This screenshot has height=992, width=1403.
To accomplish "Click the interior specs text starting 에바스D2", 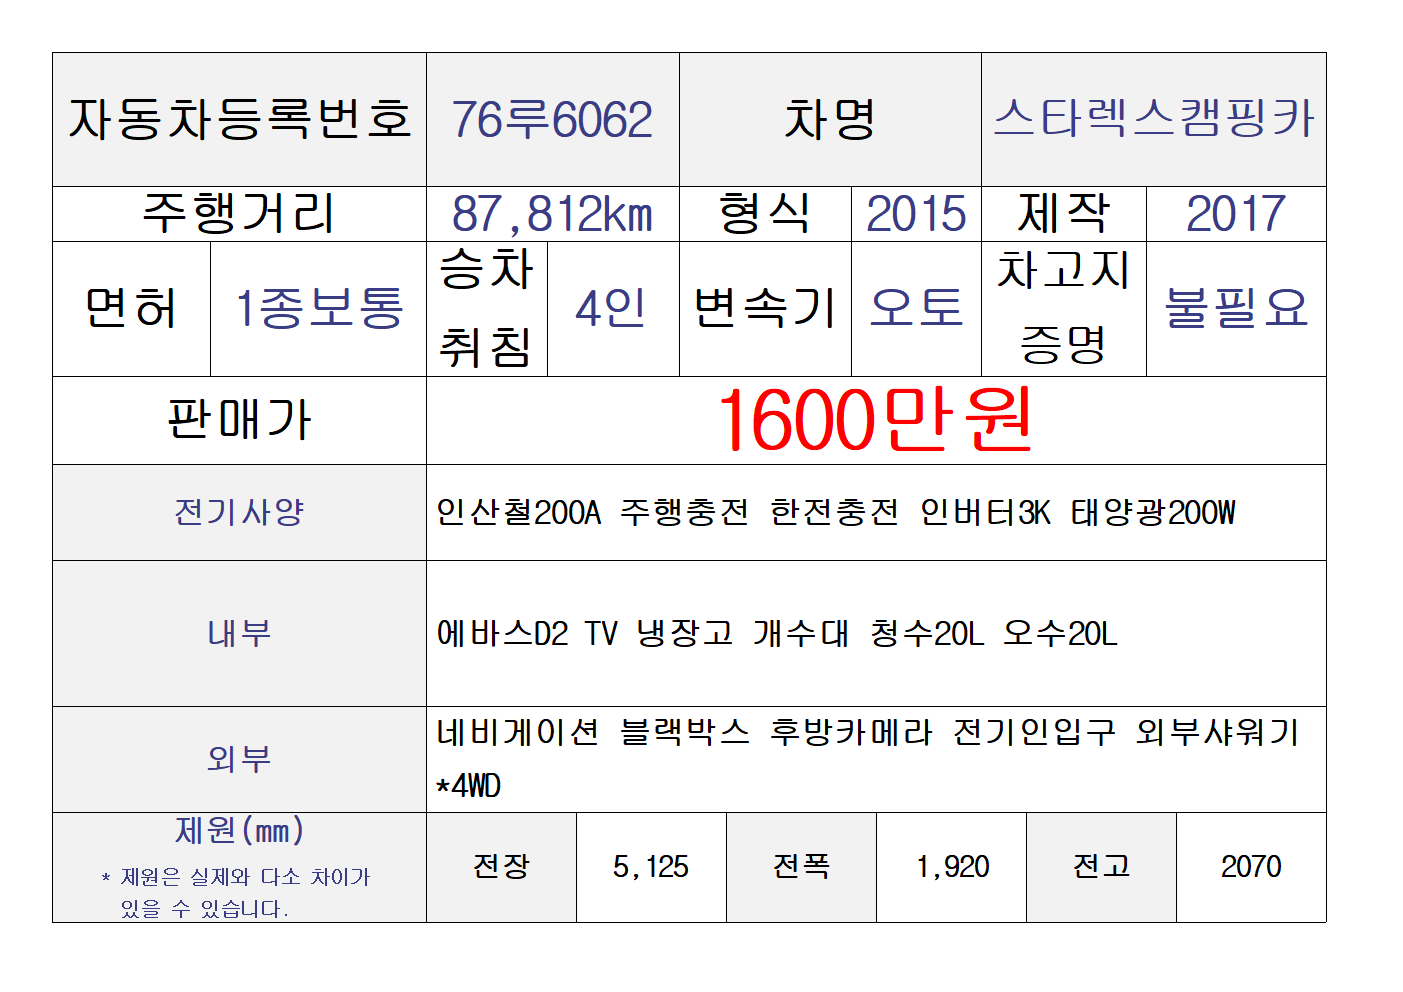I will 776,633.
